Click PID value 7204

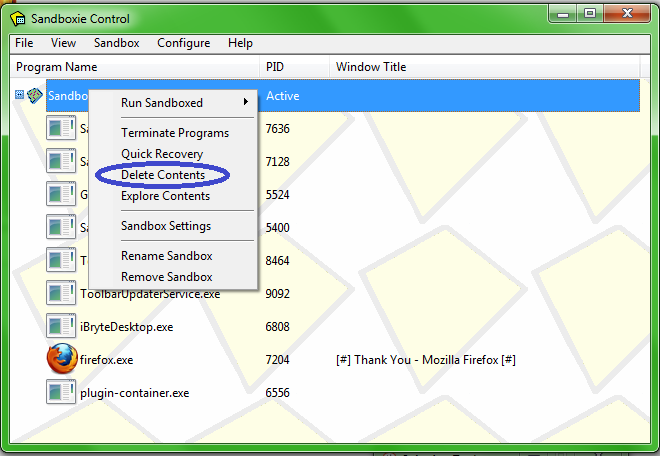point(277,360)
